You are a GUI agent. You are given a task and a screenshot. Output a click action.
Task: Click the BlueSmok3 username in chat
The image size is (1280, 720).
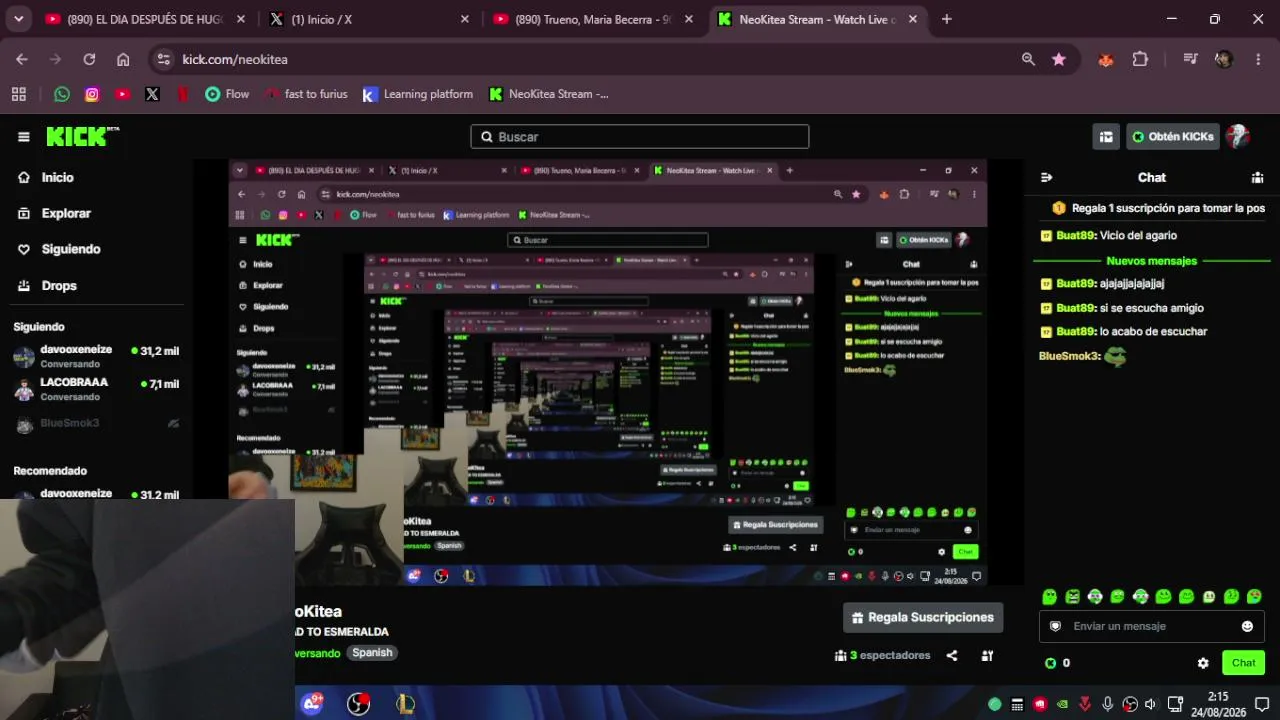1069,356
